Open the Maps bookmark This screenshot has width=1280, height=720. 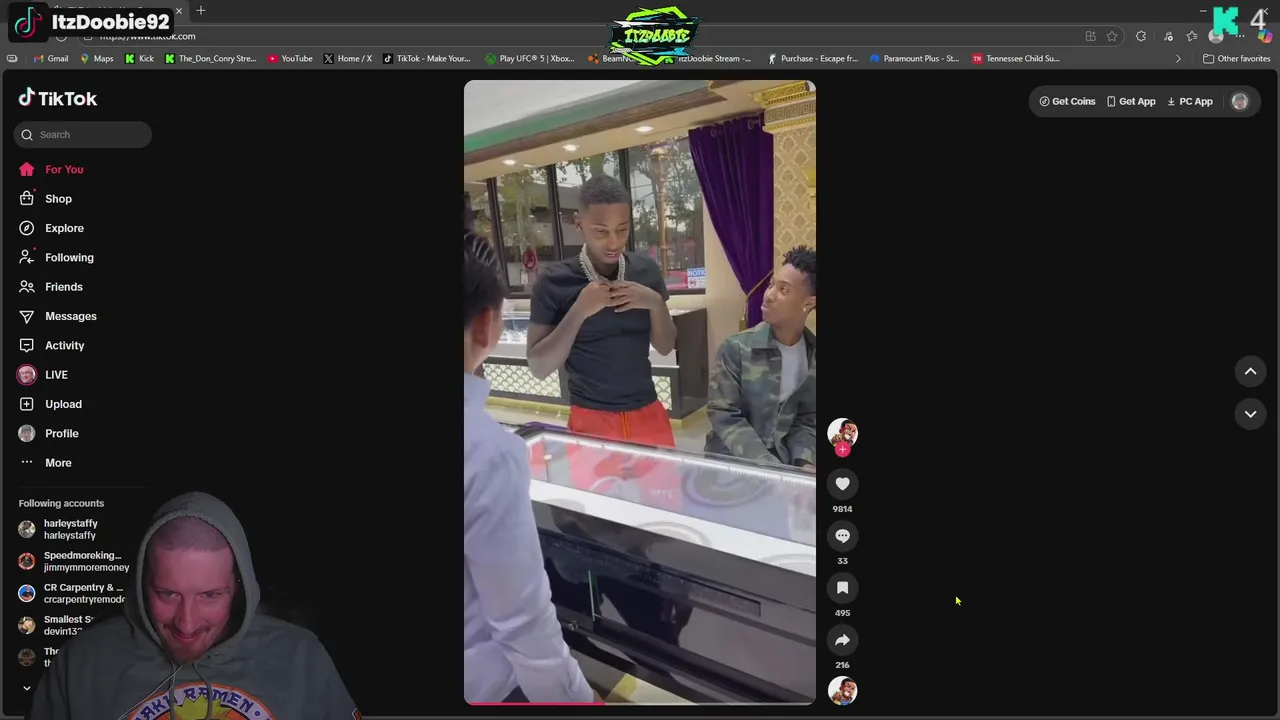pyautogui.click(x=97, y=59)
